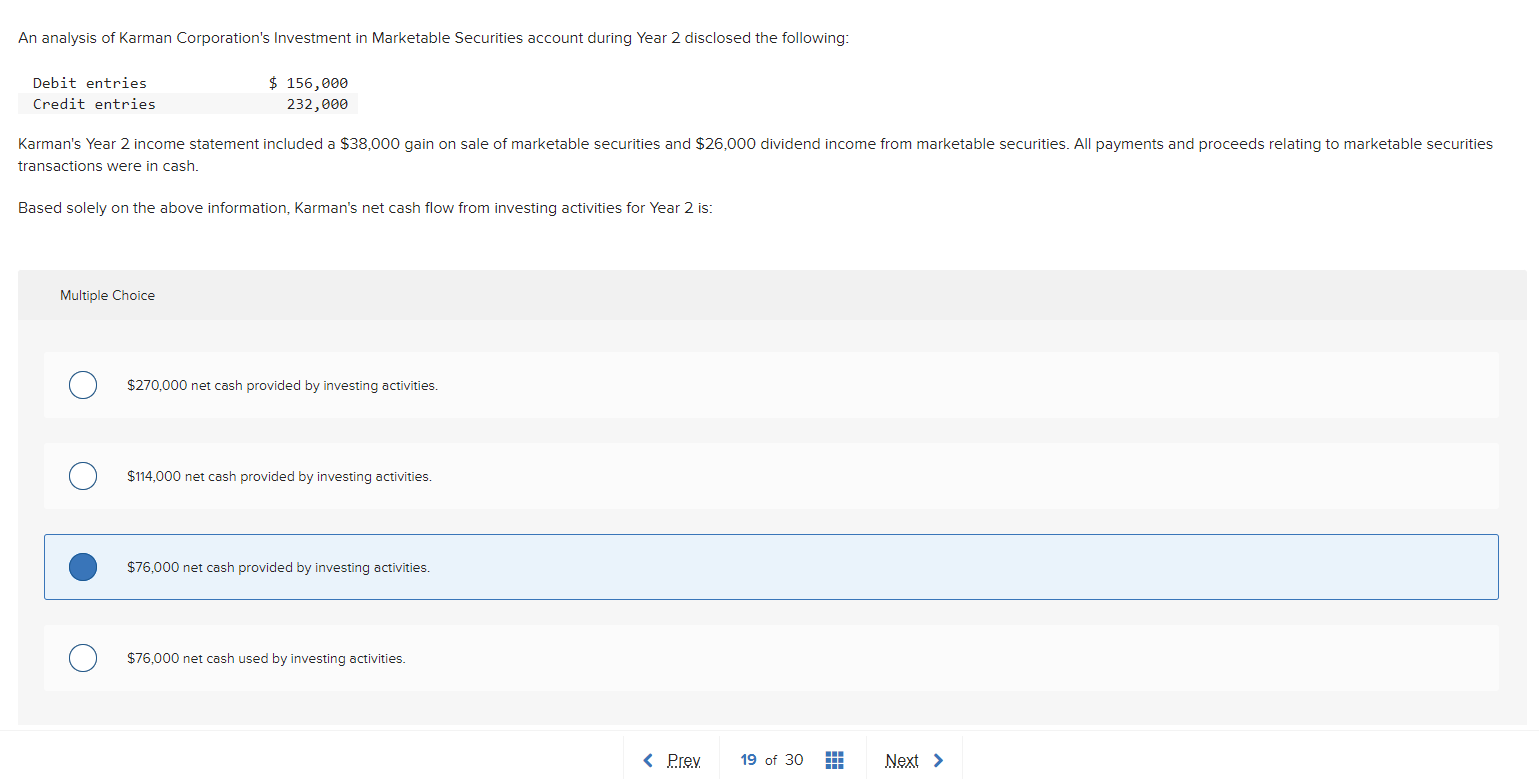
Task: Click the $ 156,000 debit value
Action: (309, 83)
